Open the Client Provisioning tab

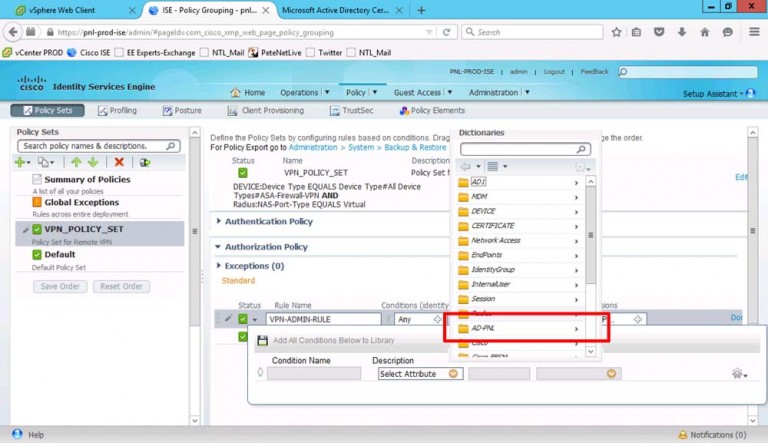click(x=266, y=110)
